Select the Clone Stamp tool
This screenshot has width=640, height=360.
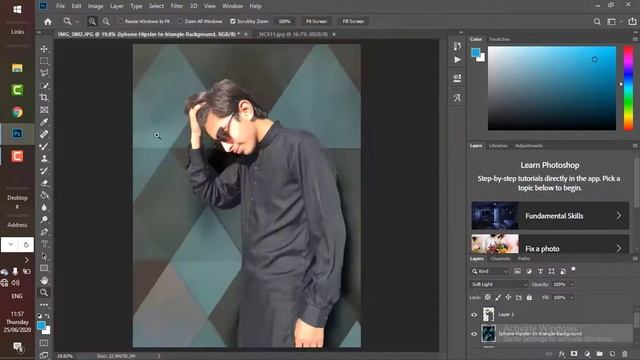(x=44, y=158)
